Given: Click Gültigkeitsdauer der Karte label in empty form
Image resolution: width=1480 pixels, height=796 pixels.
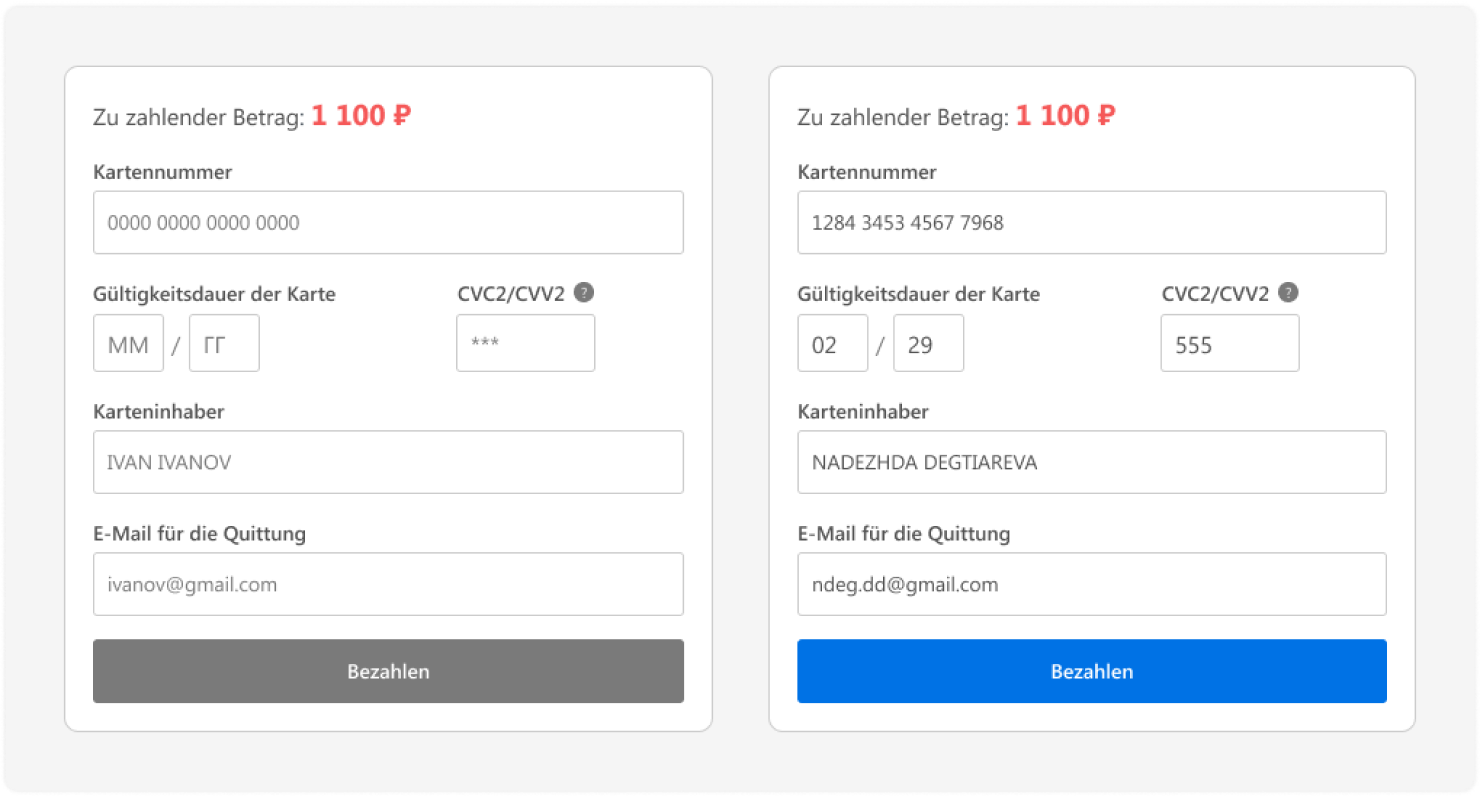Looking at the screenshot, I should coord(214,294).
